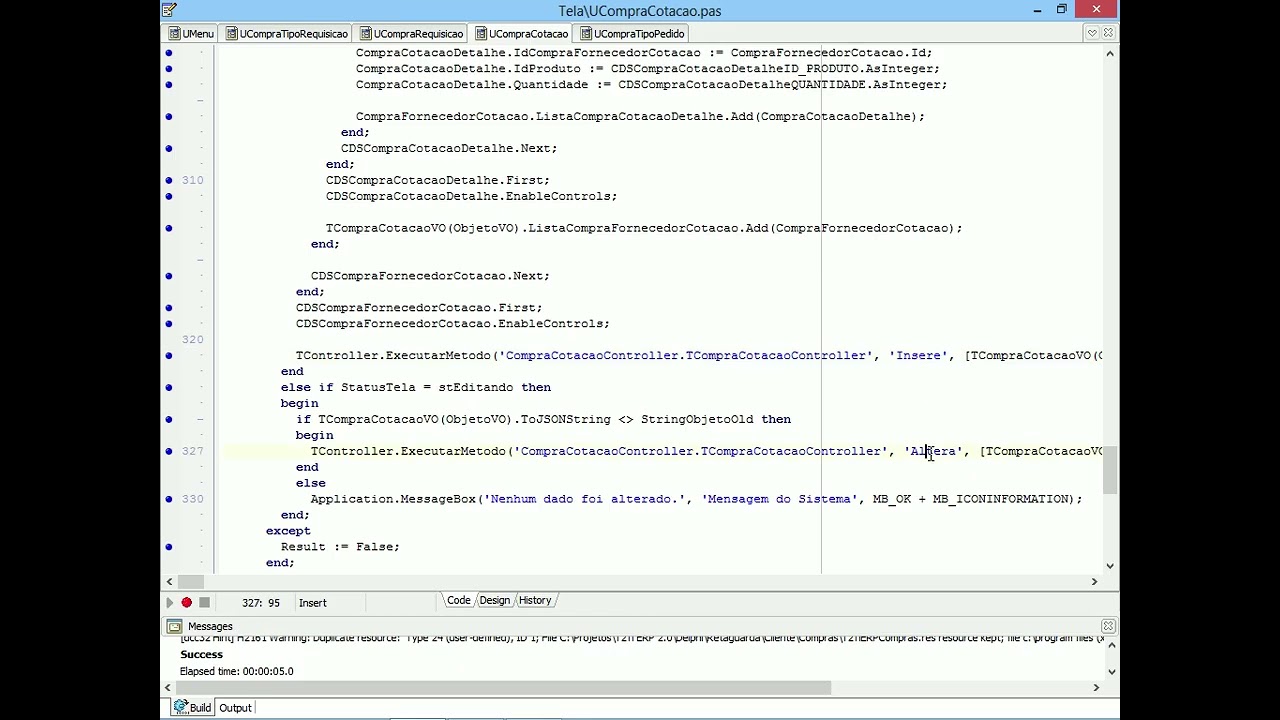Click Messages panel scroll down arrow

1111,670
